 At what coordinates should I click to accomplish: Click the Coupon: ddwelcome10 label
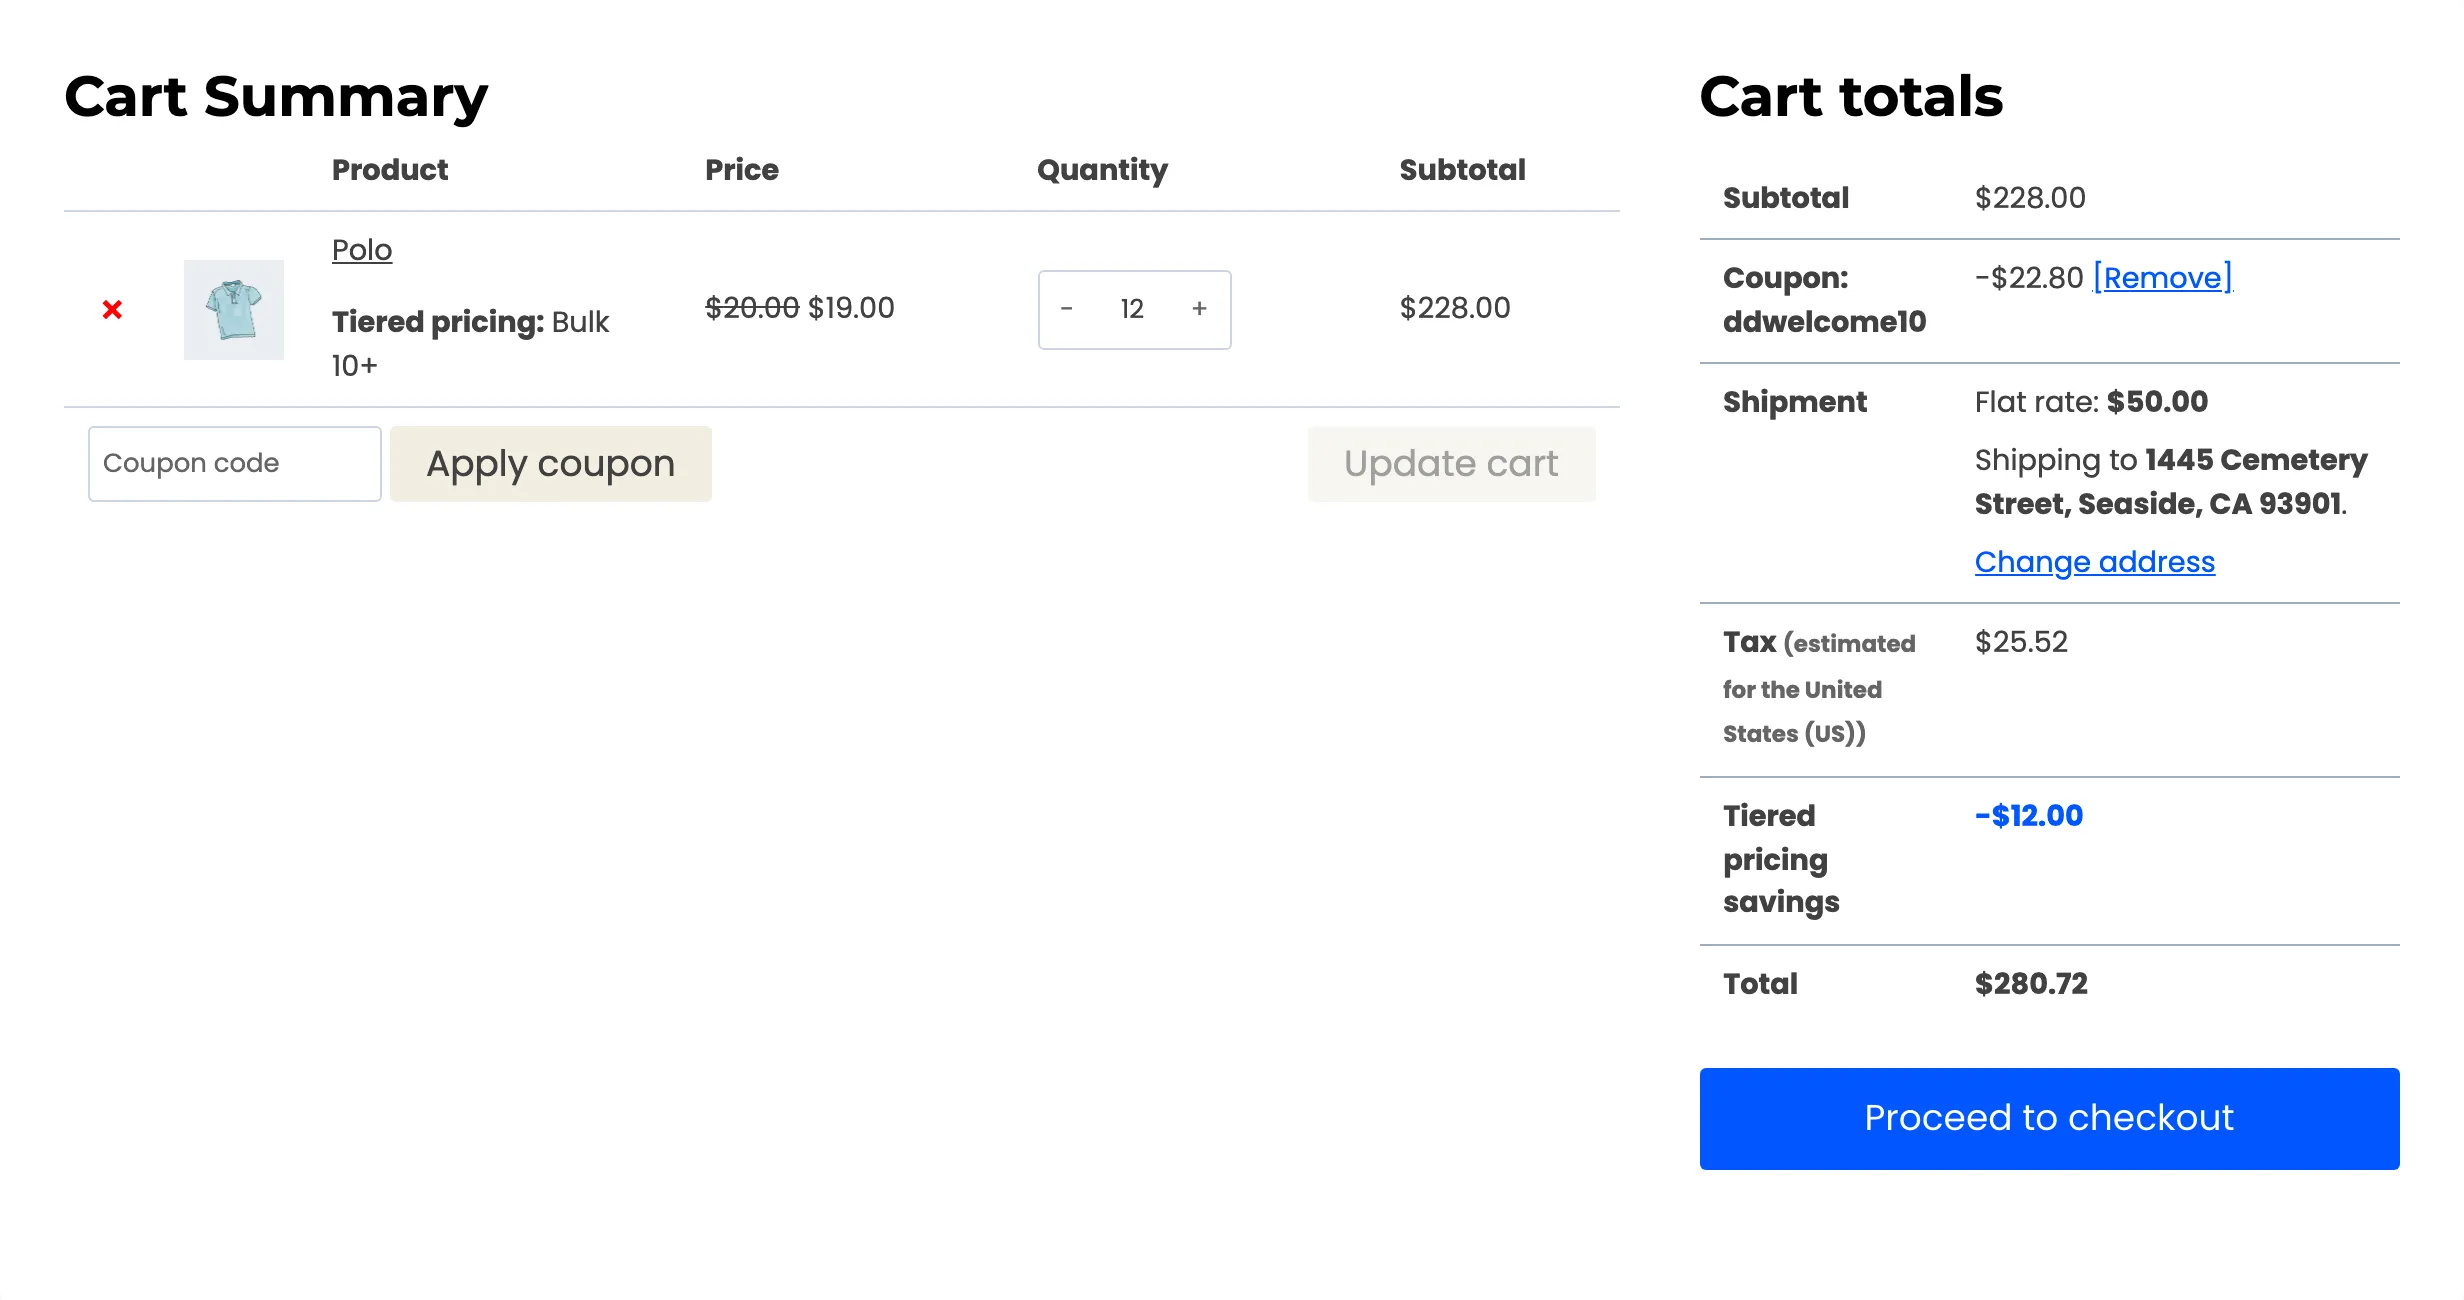[x=1824, y=300]
